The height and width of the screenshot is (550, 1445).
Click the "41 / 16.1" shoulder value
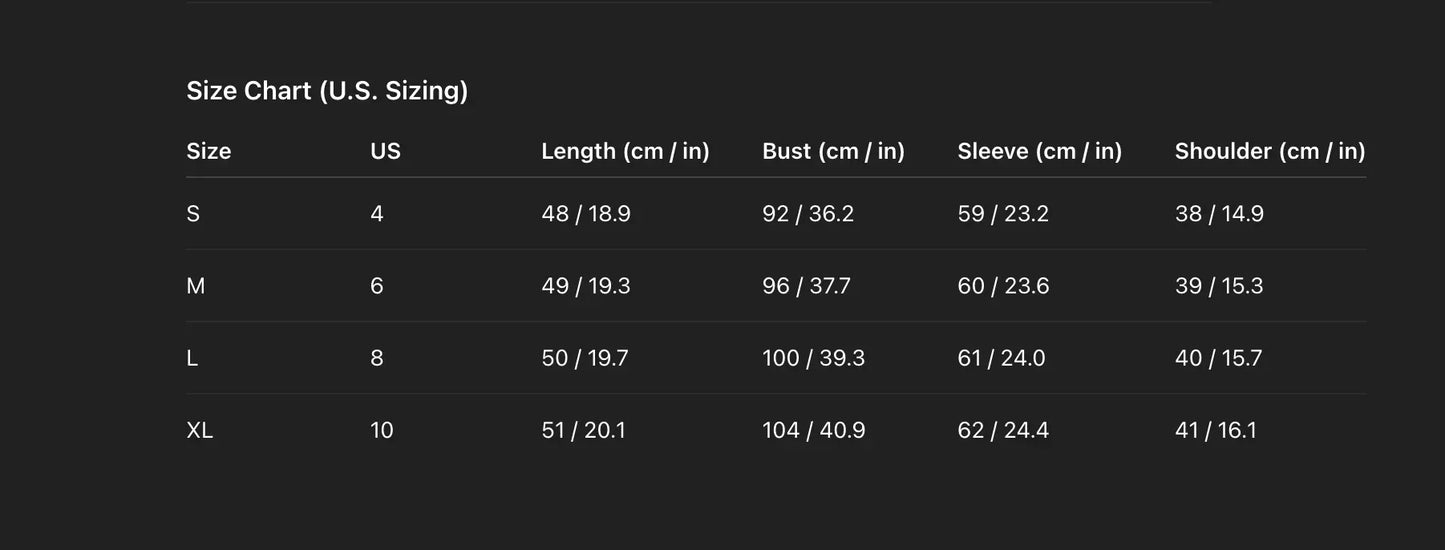point(1216,430)
